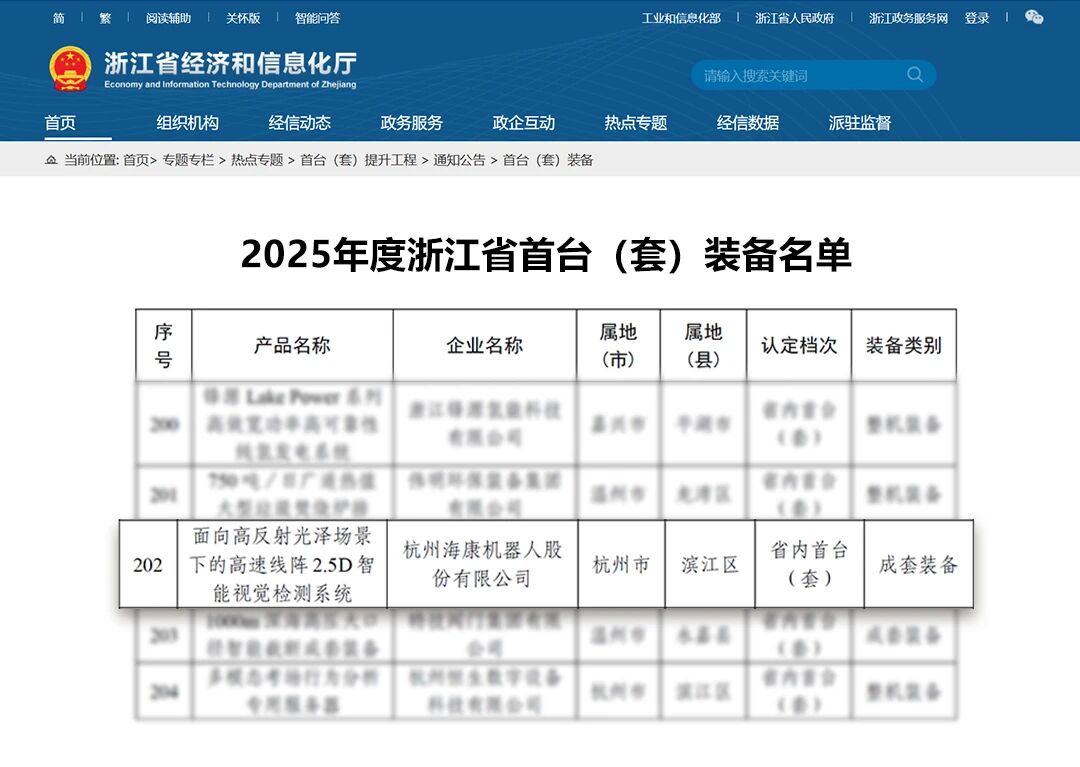Open 工业和信息化部 link
Screen dimensions: 1080x767
click(681, 18)
